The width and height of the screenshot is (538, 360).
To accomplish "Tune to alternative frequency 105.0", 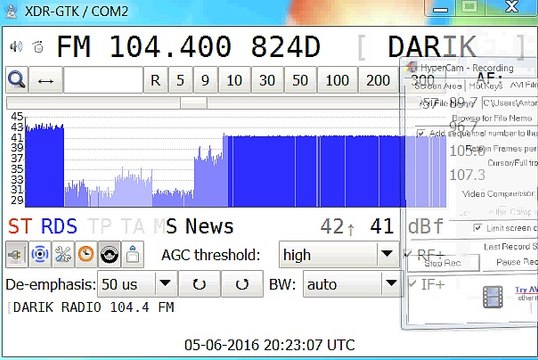I will coord(467,150).
